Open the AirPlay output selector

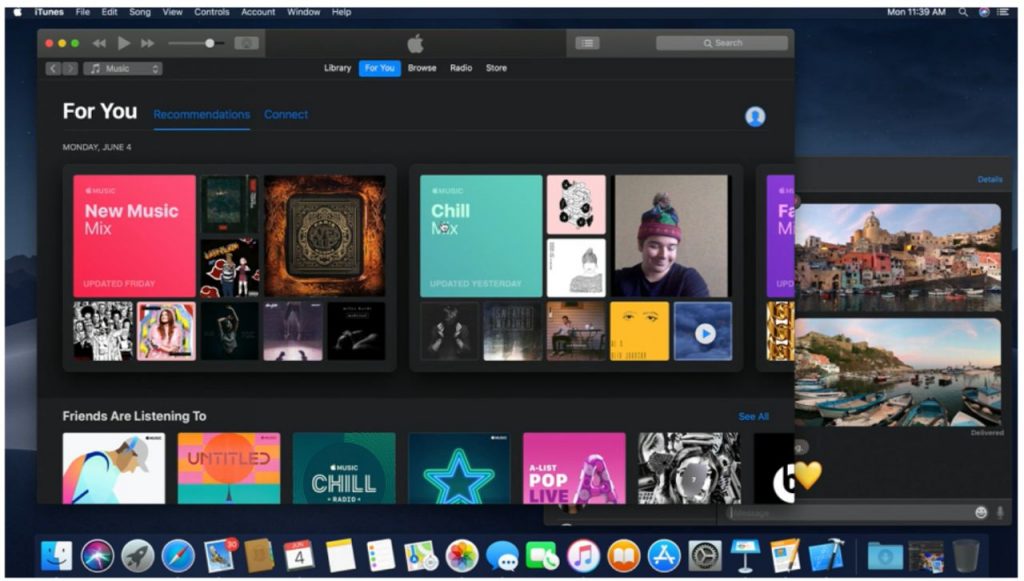click(x=246, y=43)
